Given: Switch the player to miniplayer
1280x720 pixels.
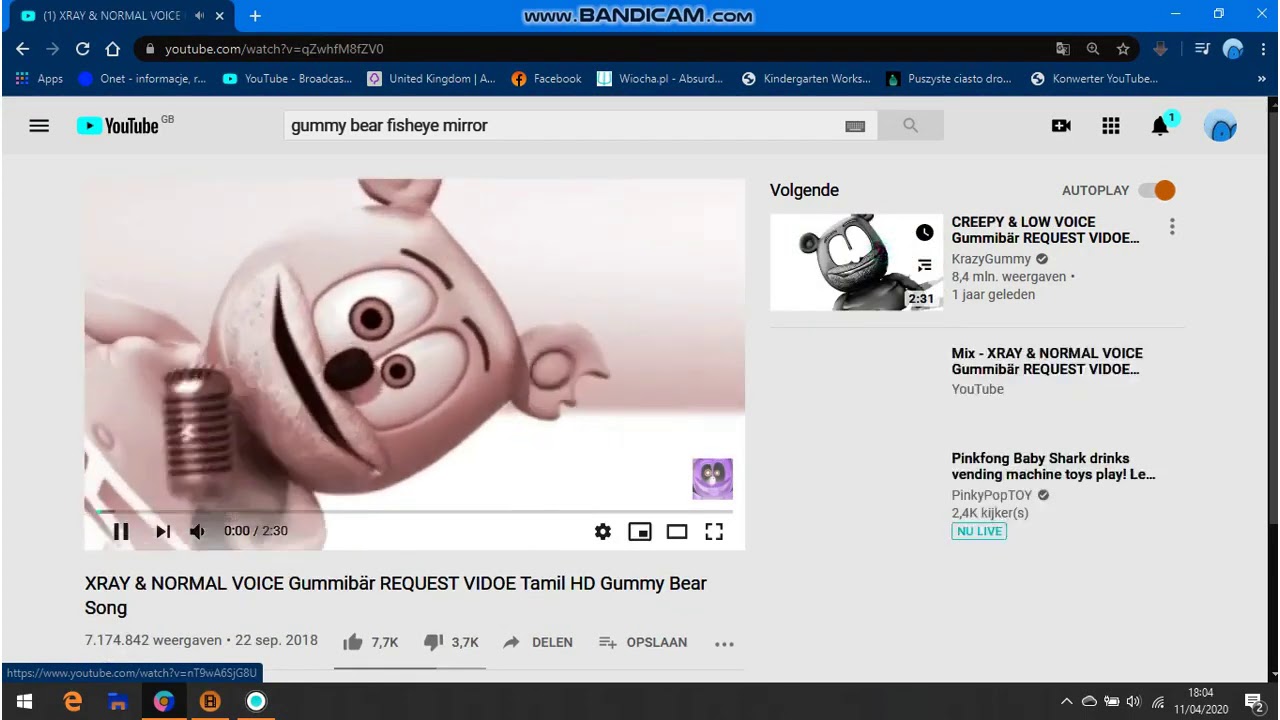Looking at the screenshot, I should coord(640,532).
